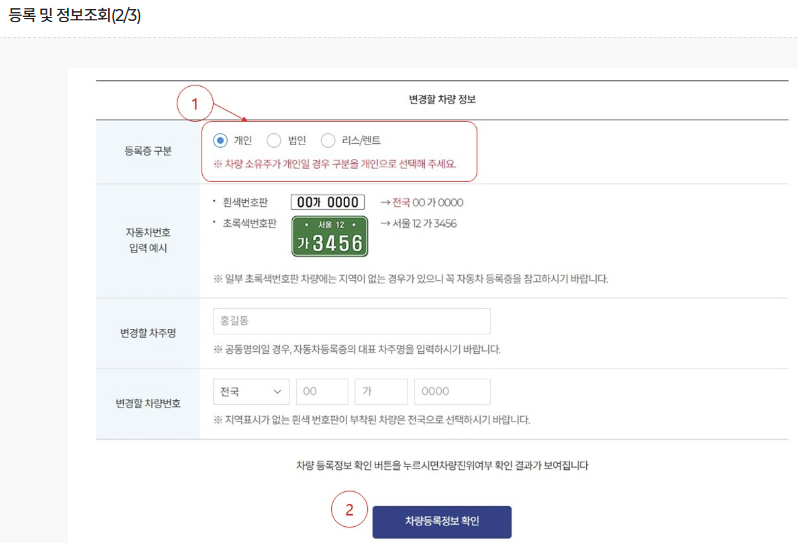Click the 가 plate character field
798x543 pixels.
pyautogui.click(x=381, y=391)
